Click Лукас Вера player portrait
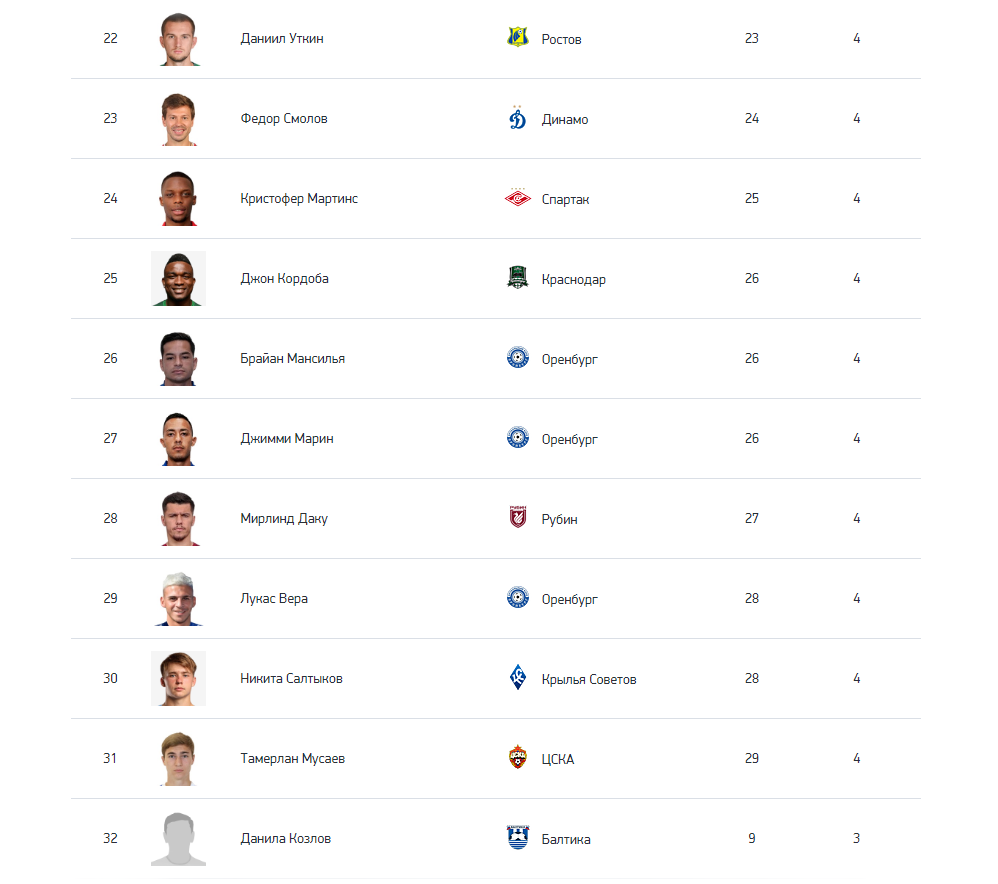The image size is (998, 884). pos(178,598)
